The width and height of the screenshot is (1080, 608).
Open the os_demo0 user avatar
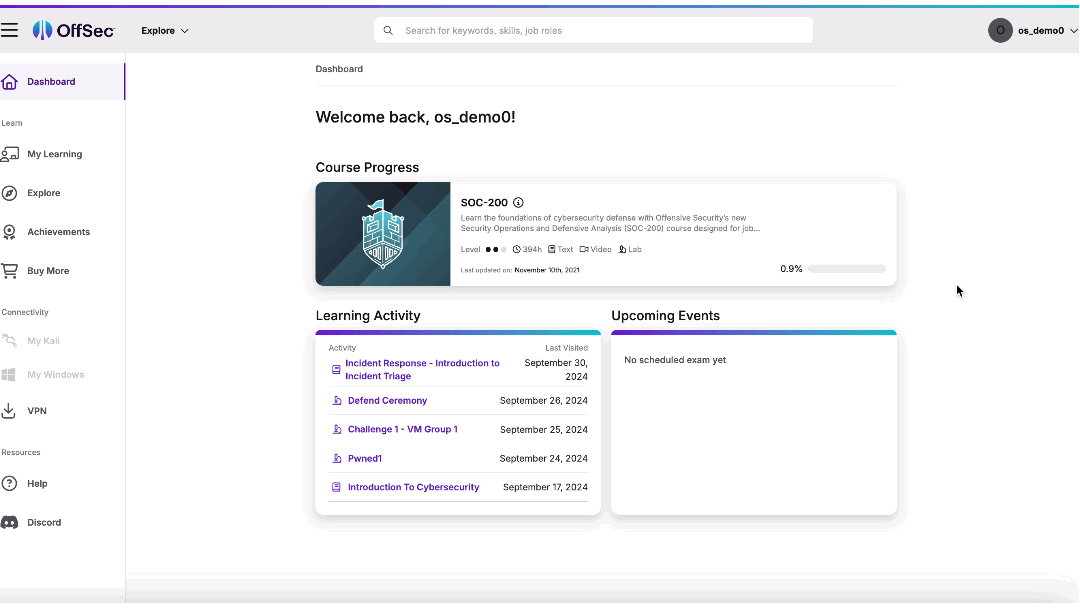1000,30
